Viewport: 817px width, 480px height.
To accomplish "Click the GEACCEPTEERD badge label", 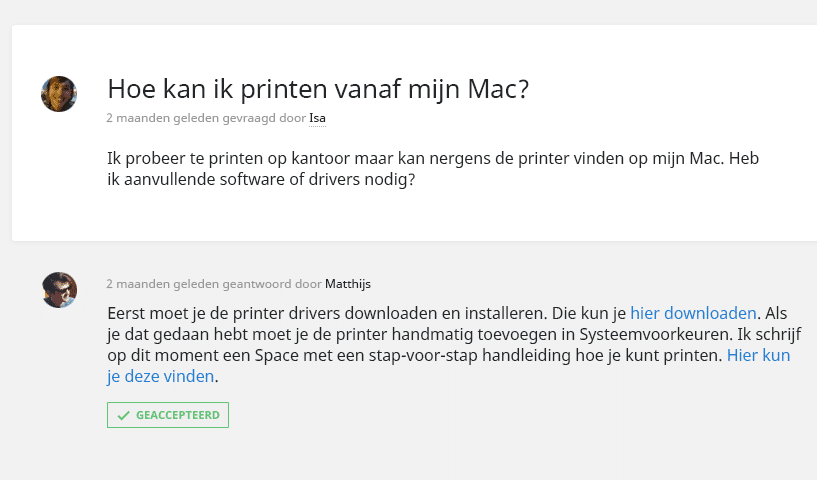I will (x=178, y=415).
